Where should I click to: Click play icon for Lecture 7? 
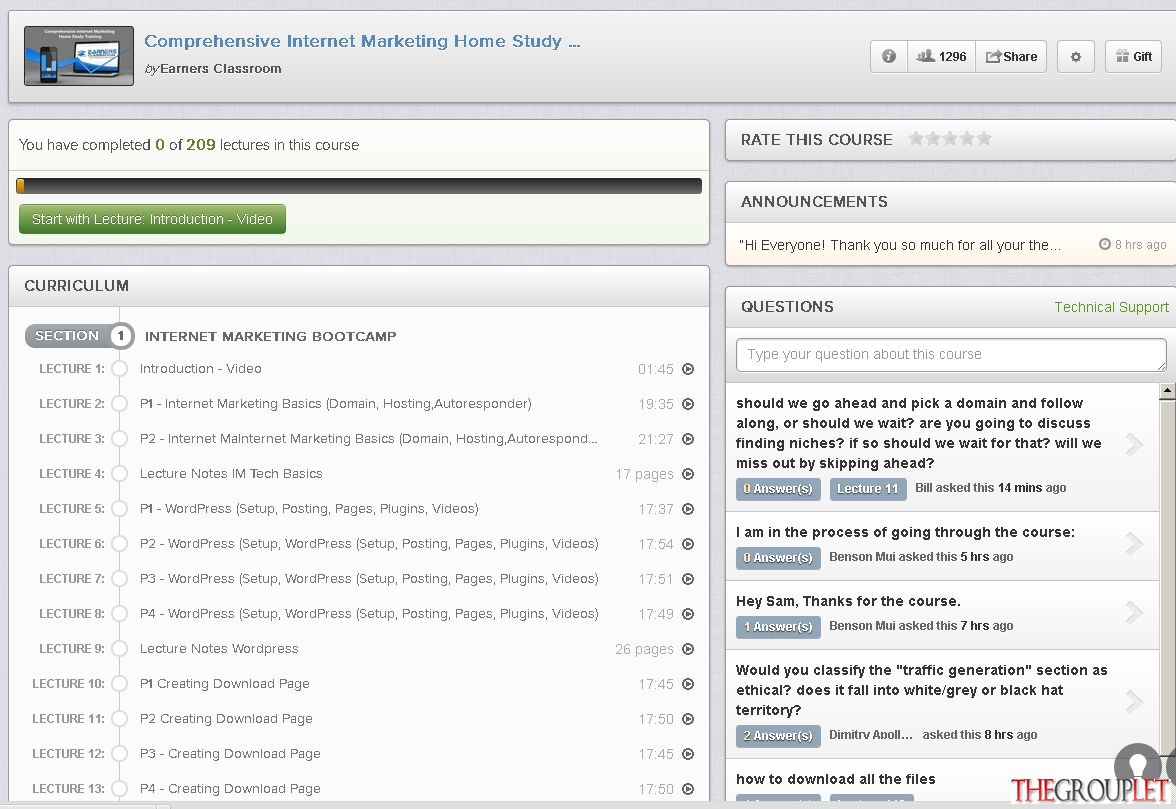(688, 579)
